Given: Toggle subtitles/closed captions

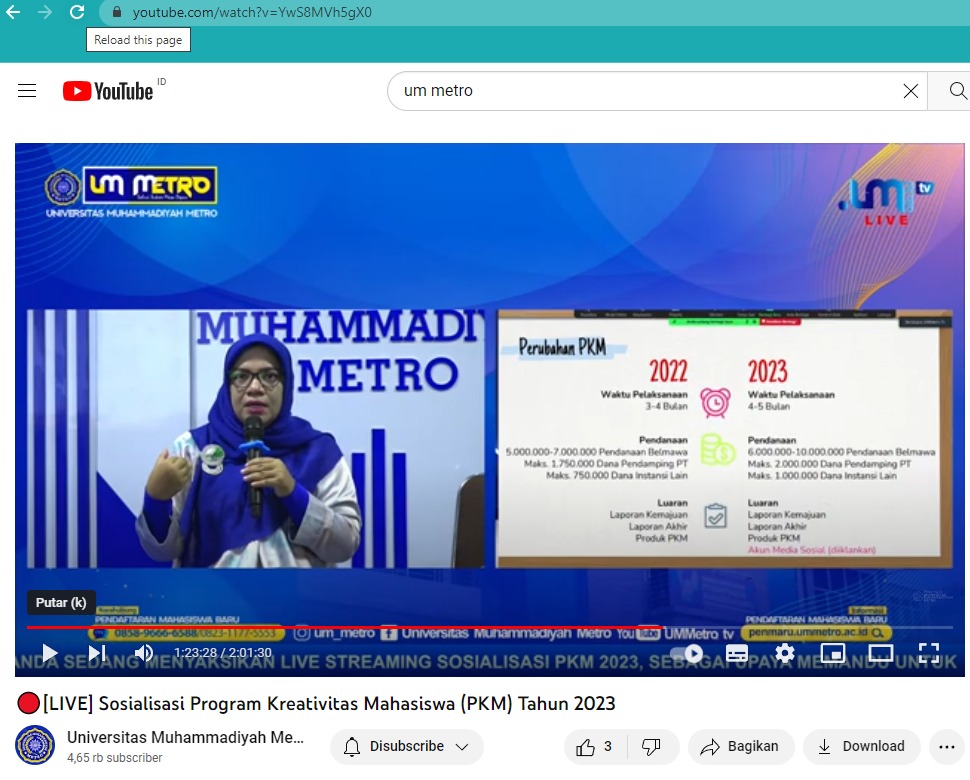Looking at the screenshot, I should 737,653.
